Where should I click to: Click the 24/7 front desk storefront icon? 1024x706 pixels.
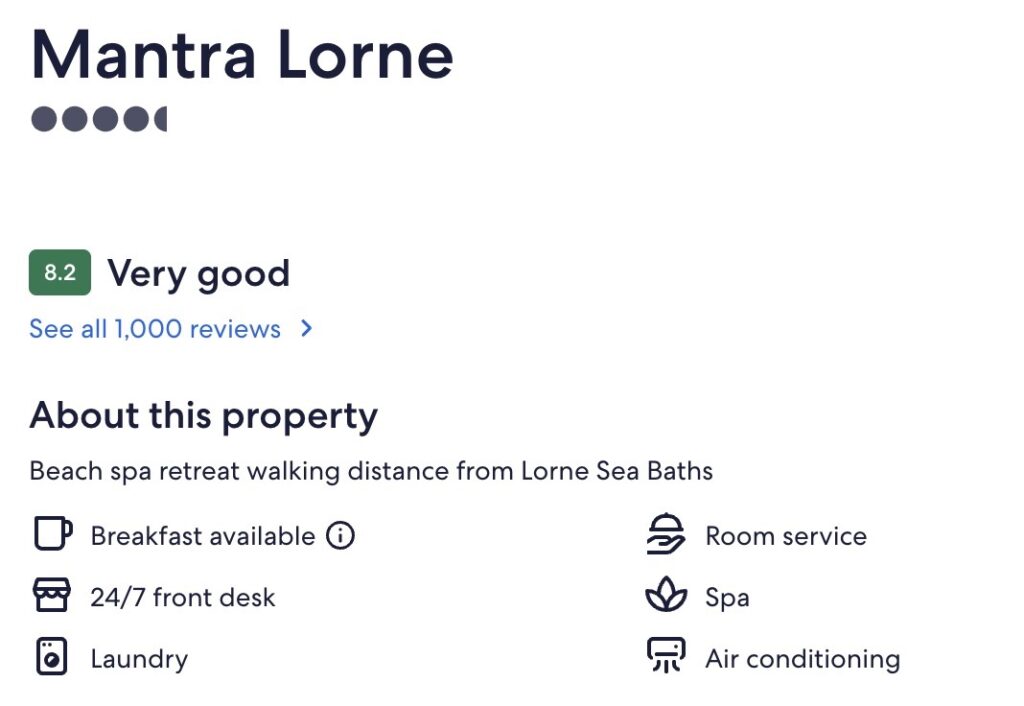(x=51, y=597)
